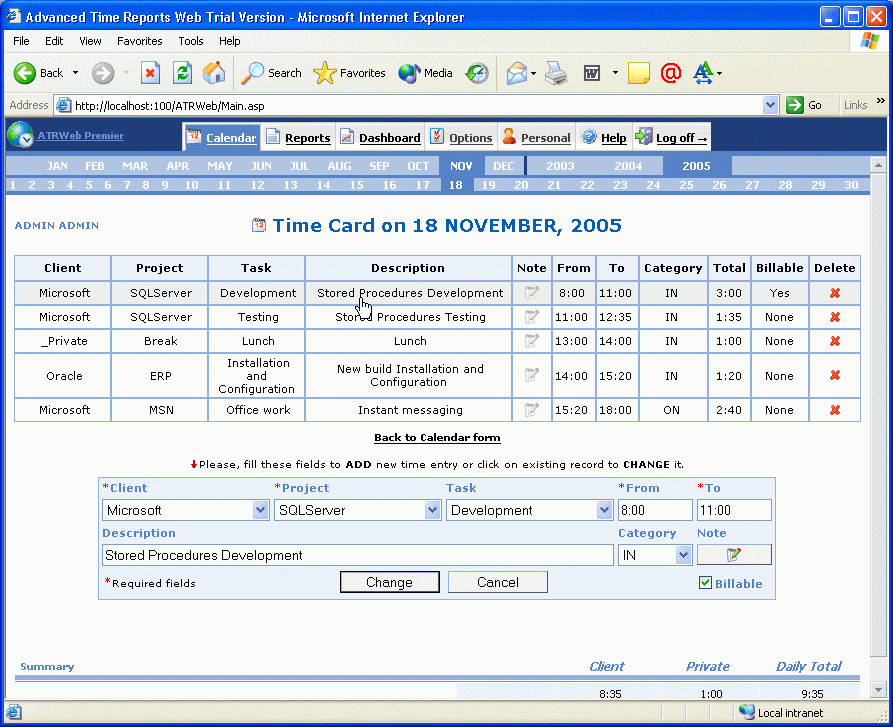Stop page loading with red X icon
893x727 pixels.
coord(150,73)
